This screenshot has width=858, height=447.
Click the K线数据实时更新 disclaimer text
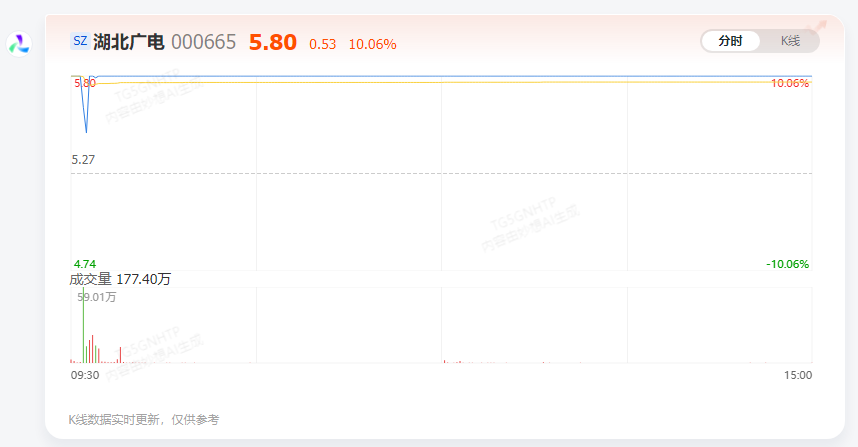(143, 420)
